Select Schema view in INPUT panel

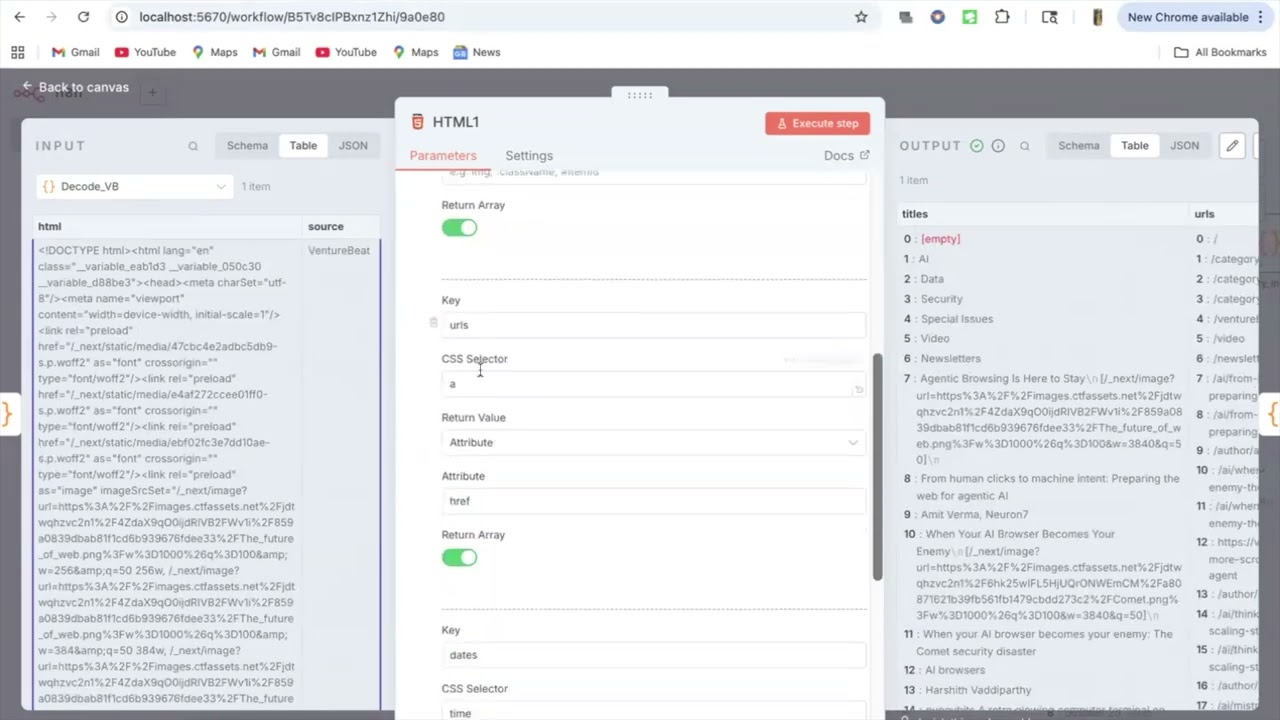pyautogui.click(x=247, y=146)
